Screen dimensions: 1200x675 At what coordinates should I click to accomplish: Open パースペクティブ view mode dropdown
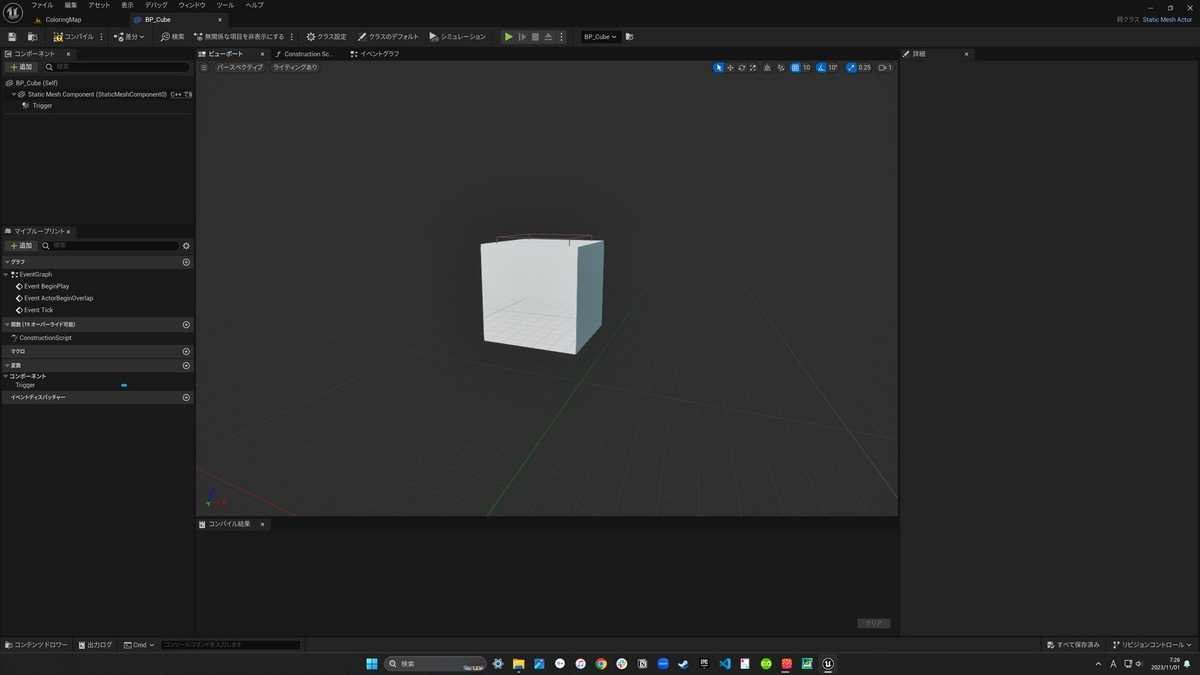[x=240, y=67]
